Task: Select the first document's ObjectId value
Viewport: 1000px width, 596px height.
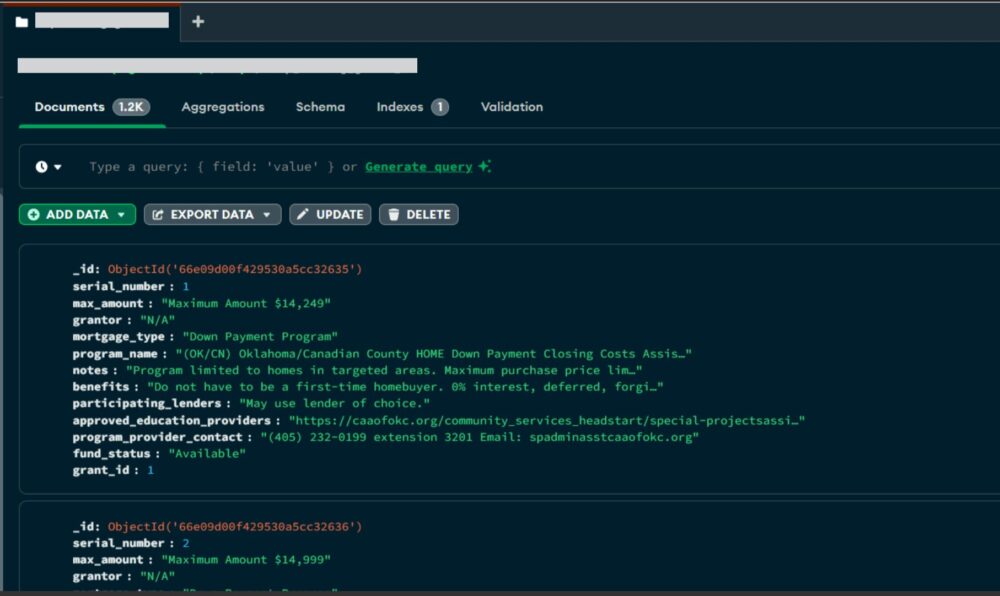Action: tap(235, 269)
